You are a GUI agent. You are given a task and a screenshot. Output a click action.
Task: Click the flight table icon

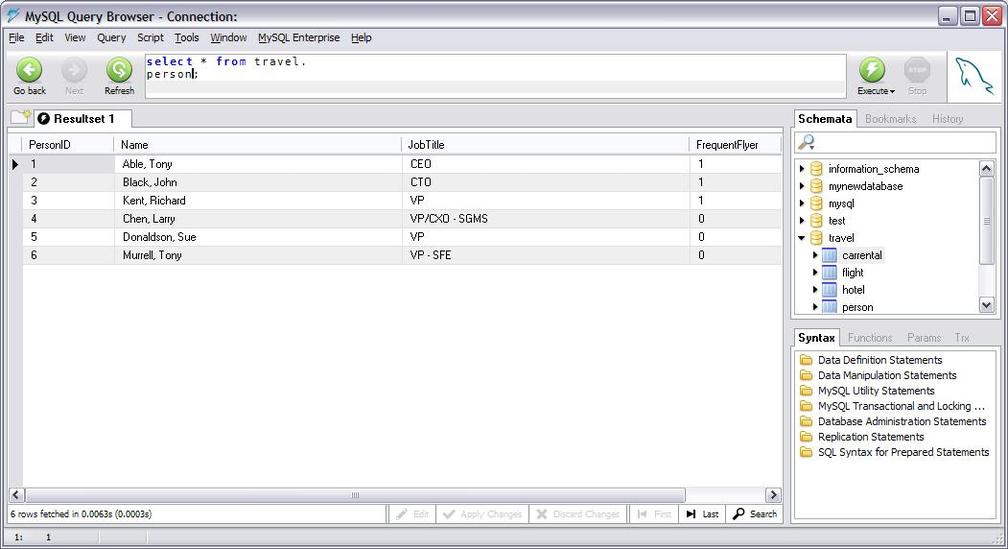(829, 273)
